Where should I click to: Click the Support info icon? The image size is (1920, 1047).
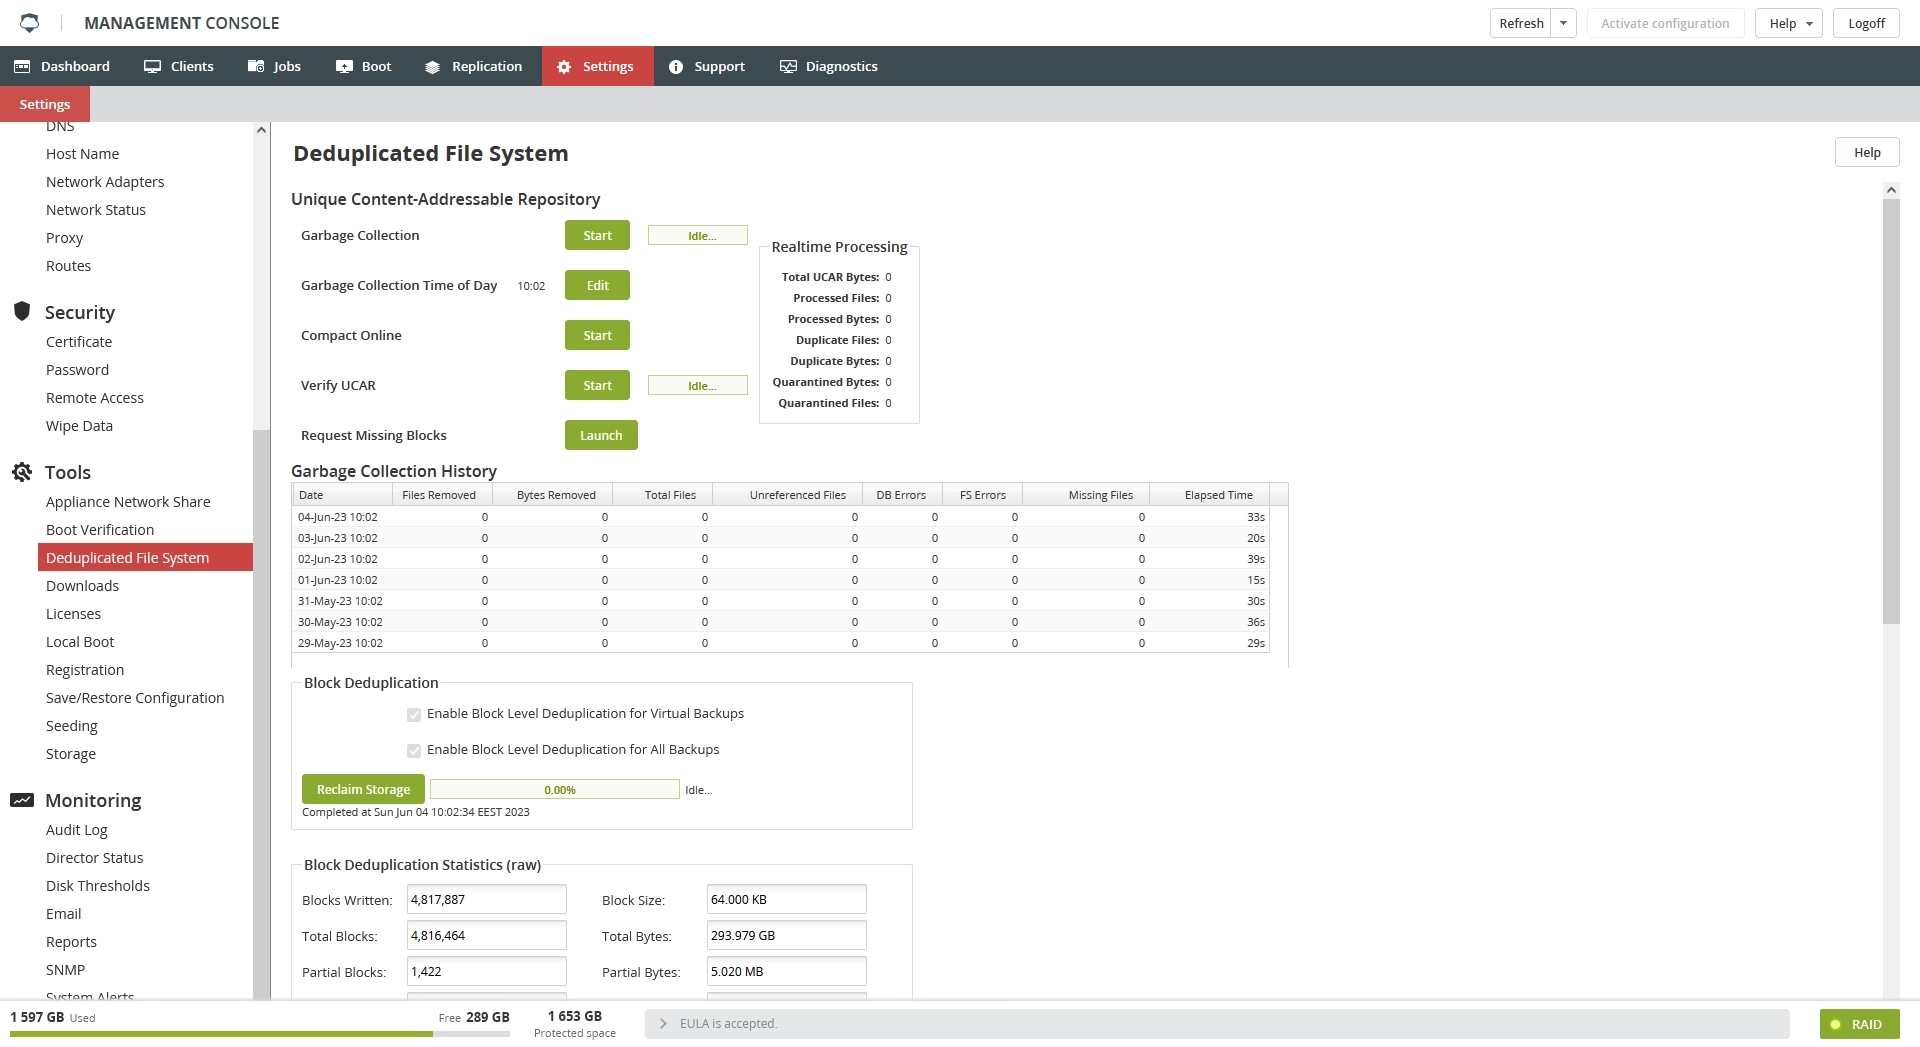pyautogui.click(x=676, y=67)
